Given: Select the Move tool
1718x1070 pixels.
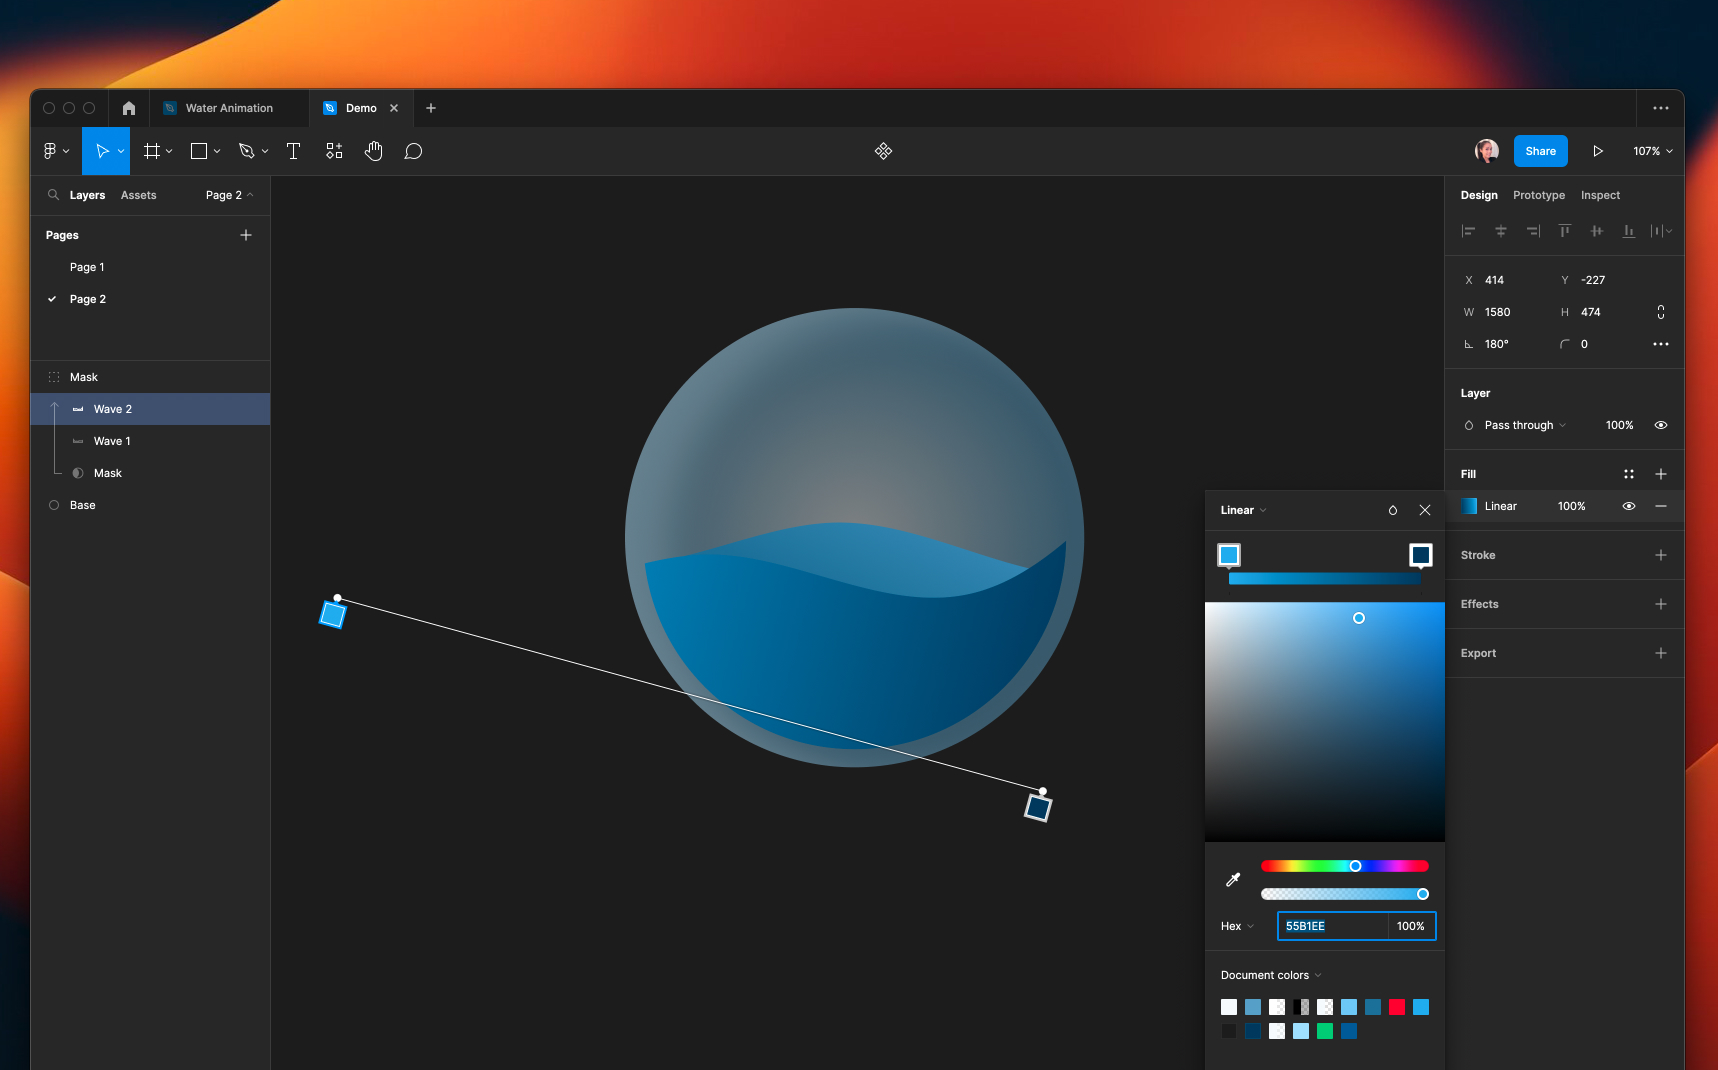Looking at the screenshot, I should [101, 151].
